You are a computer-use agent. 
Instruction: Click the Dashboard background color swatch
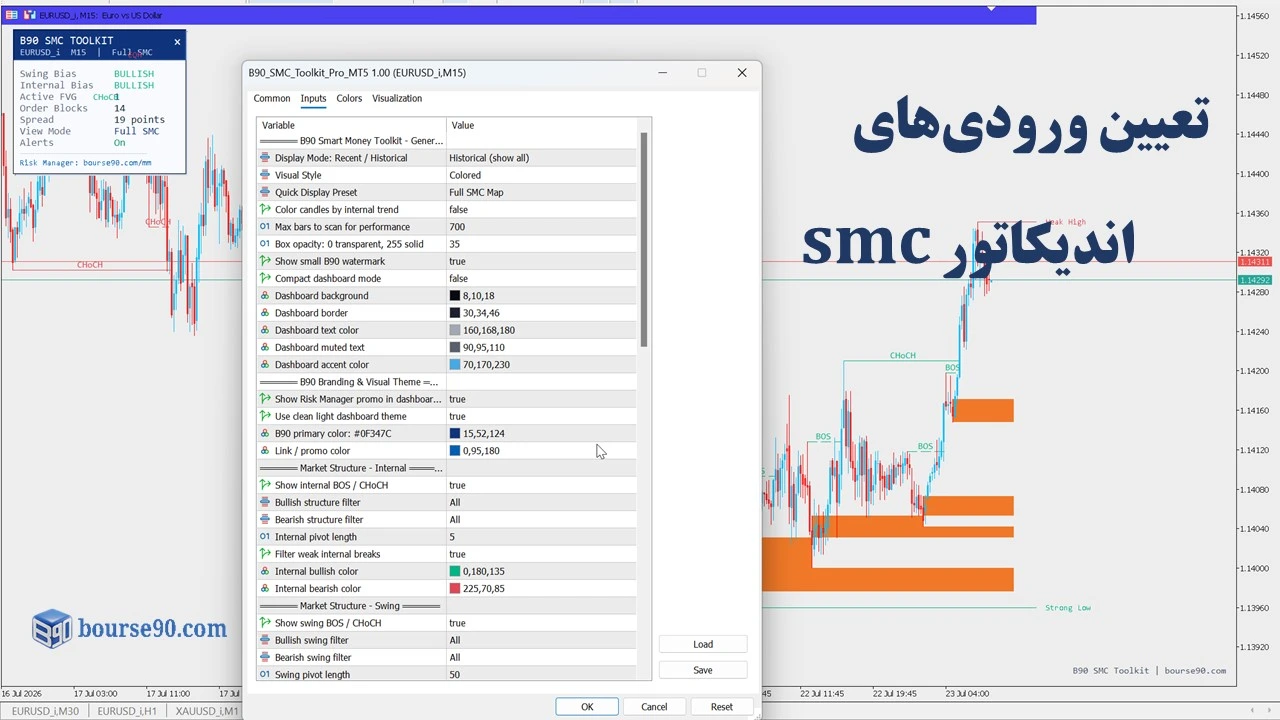pos(455,296)
